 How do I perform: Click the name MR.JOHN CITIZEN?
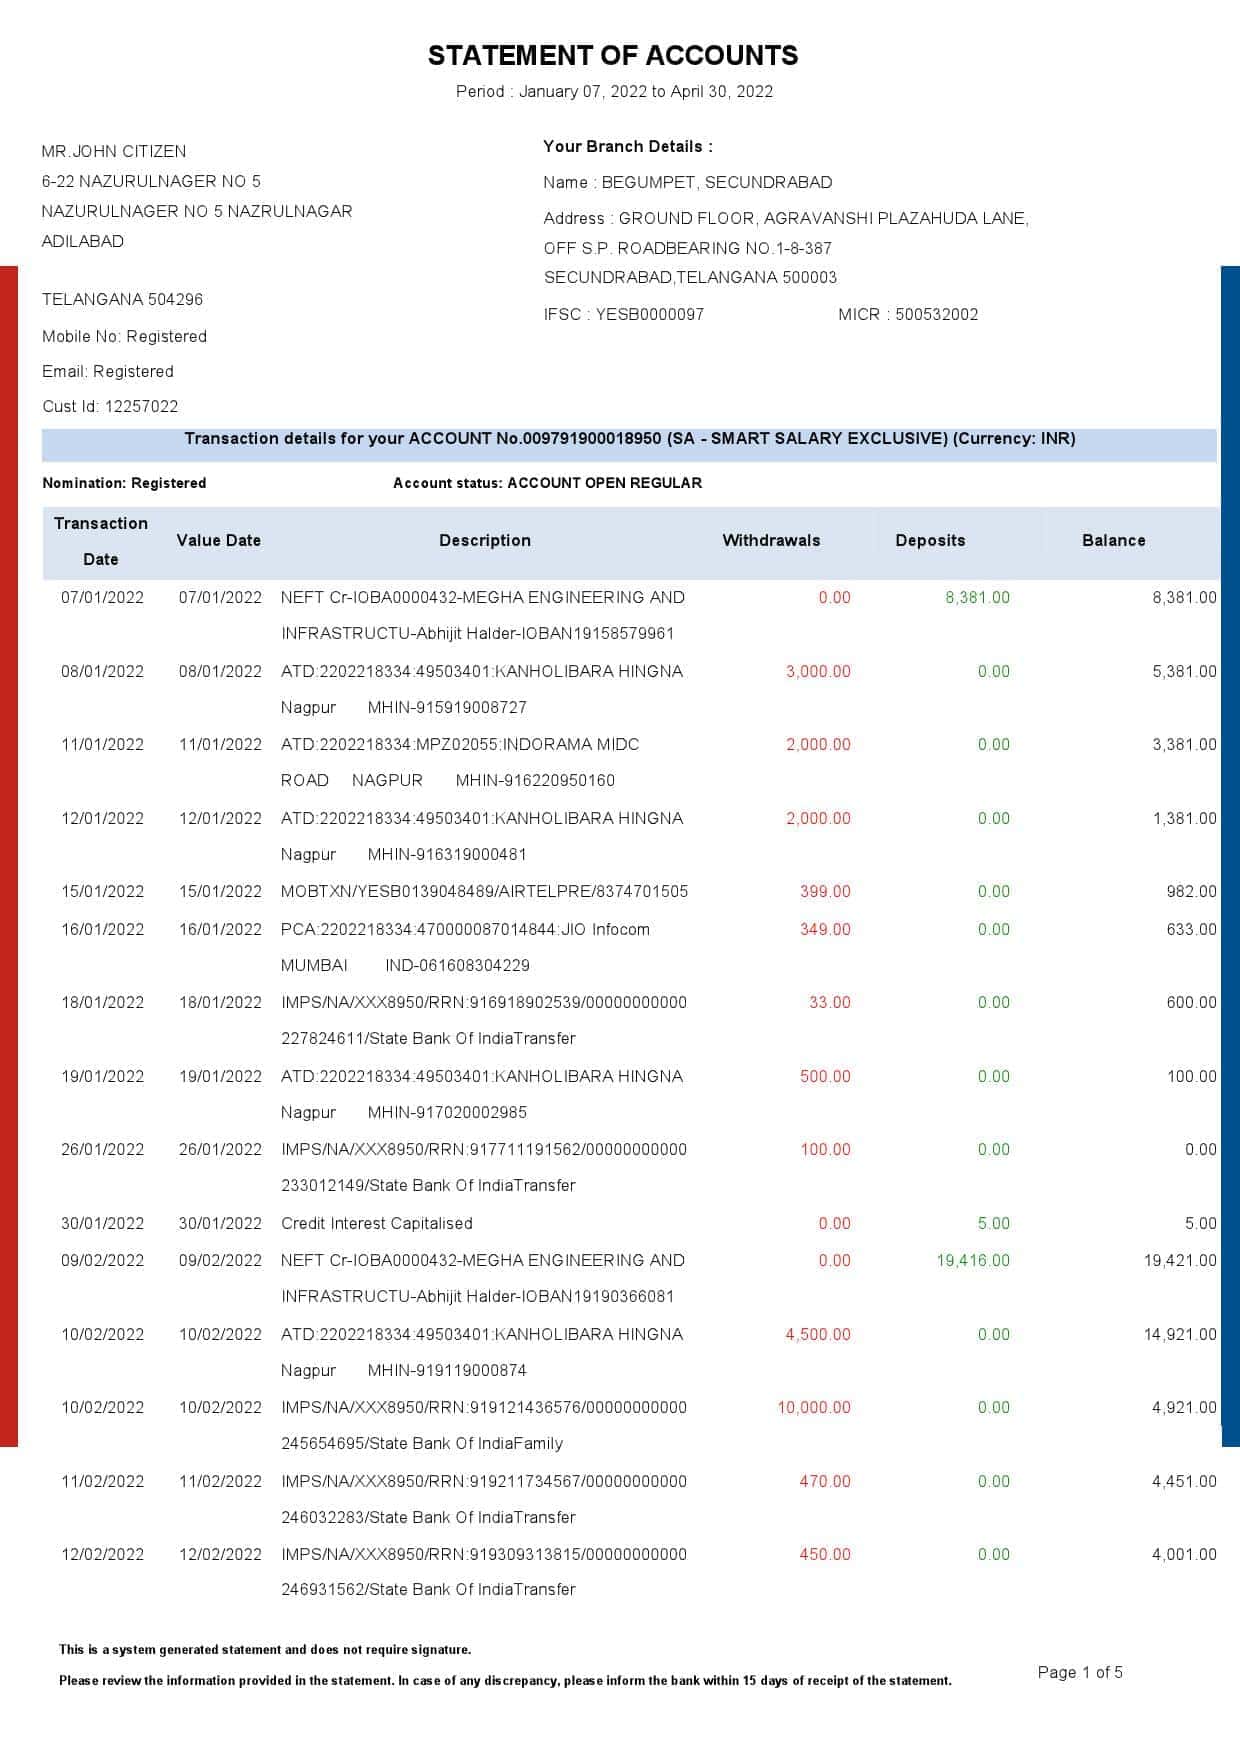[114, 151]
